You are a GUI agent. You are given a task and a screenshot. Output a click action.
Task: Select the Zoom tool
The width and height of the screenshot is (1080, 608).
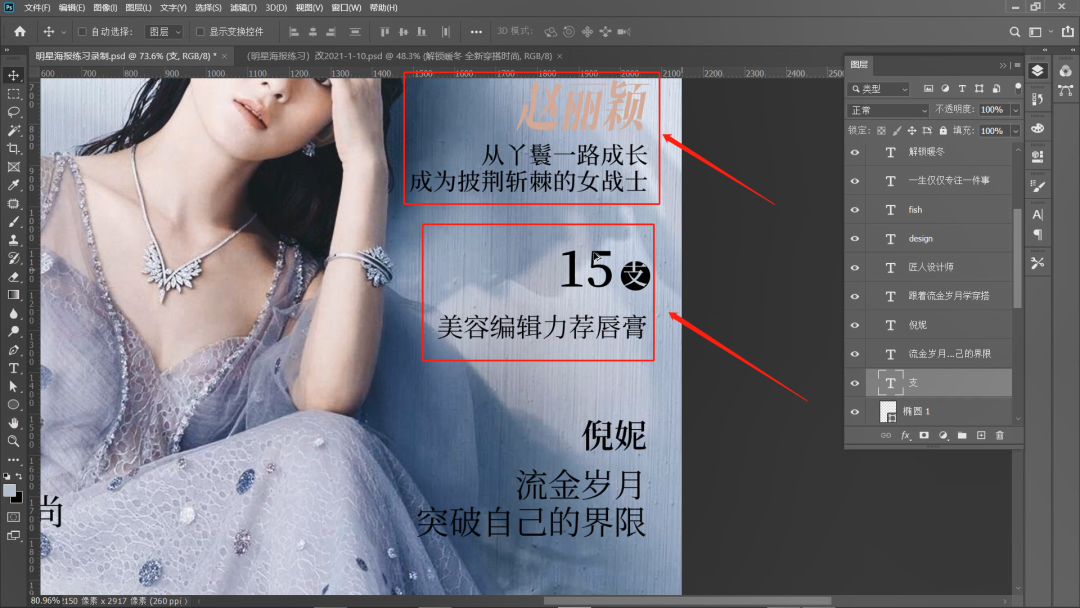pos(13,441)
